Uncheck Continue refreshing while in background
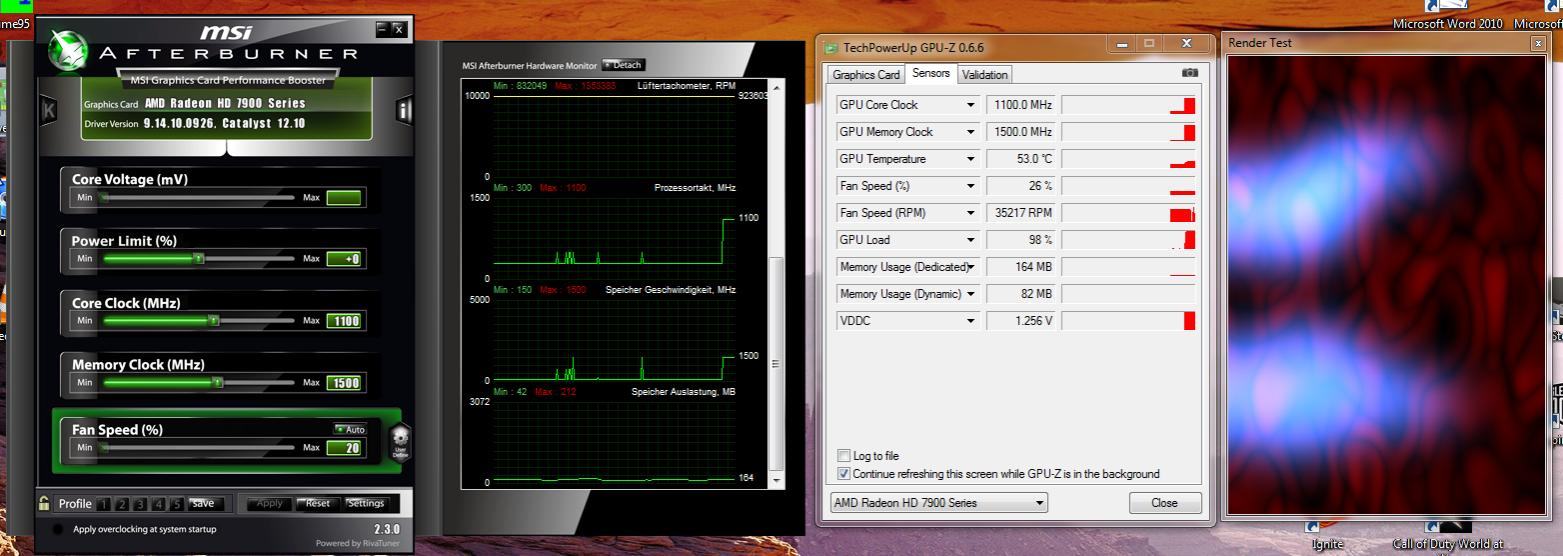Viewport: 1563px width, 556px height. point(844,474)
